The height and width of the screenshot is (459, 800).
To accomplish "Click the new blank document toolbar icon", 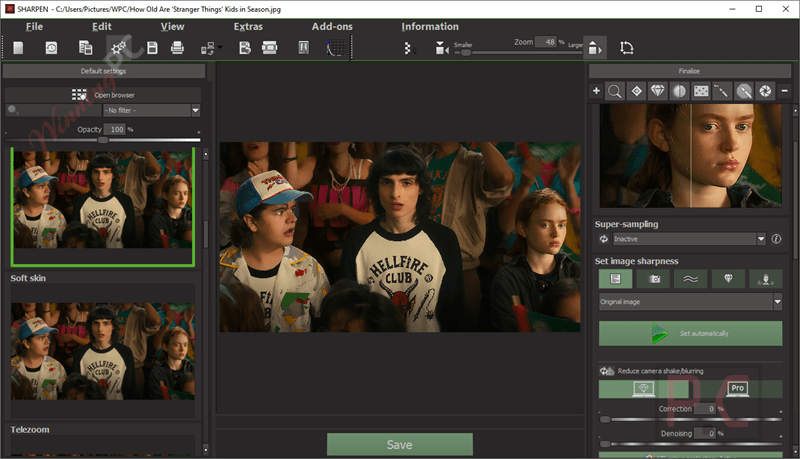I will pyautogui.click(x=18, y=48).
